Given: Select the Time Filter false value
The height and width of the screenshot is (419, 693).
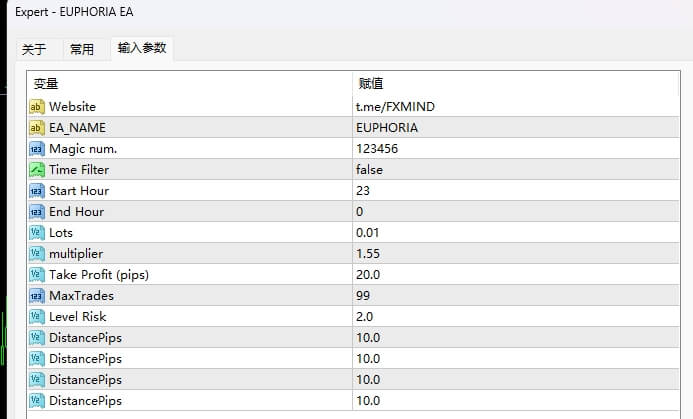Looking at the screenshot, I should click(x=369, y=170).
